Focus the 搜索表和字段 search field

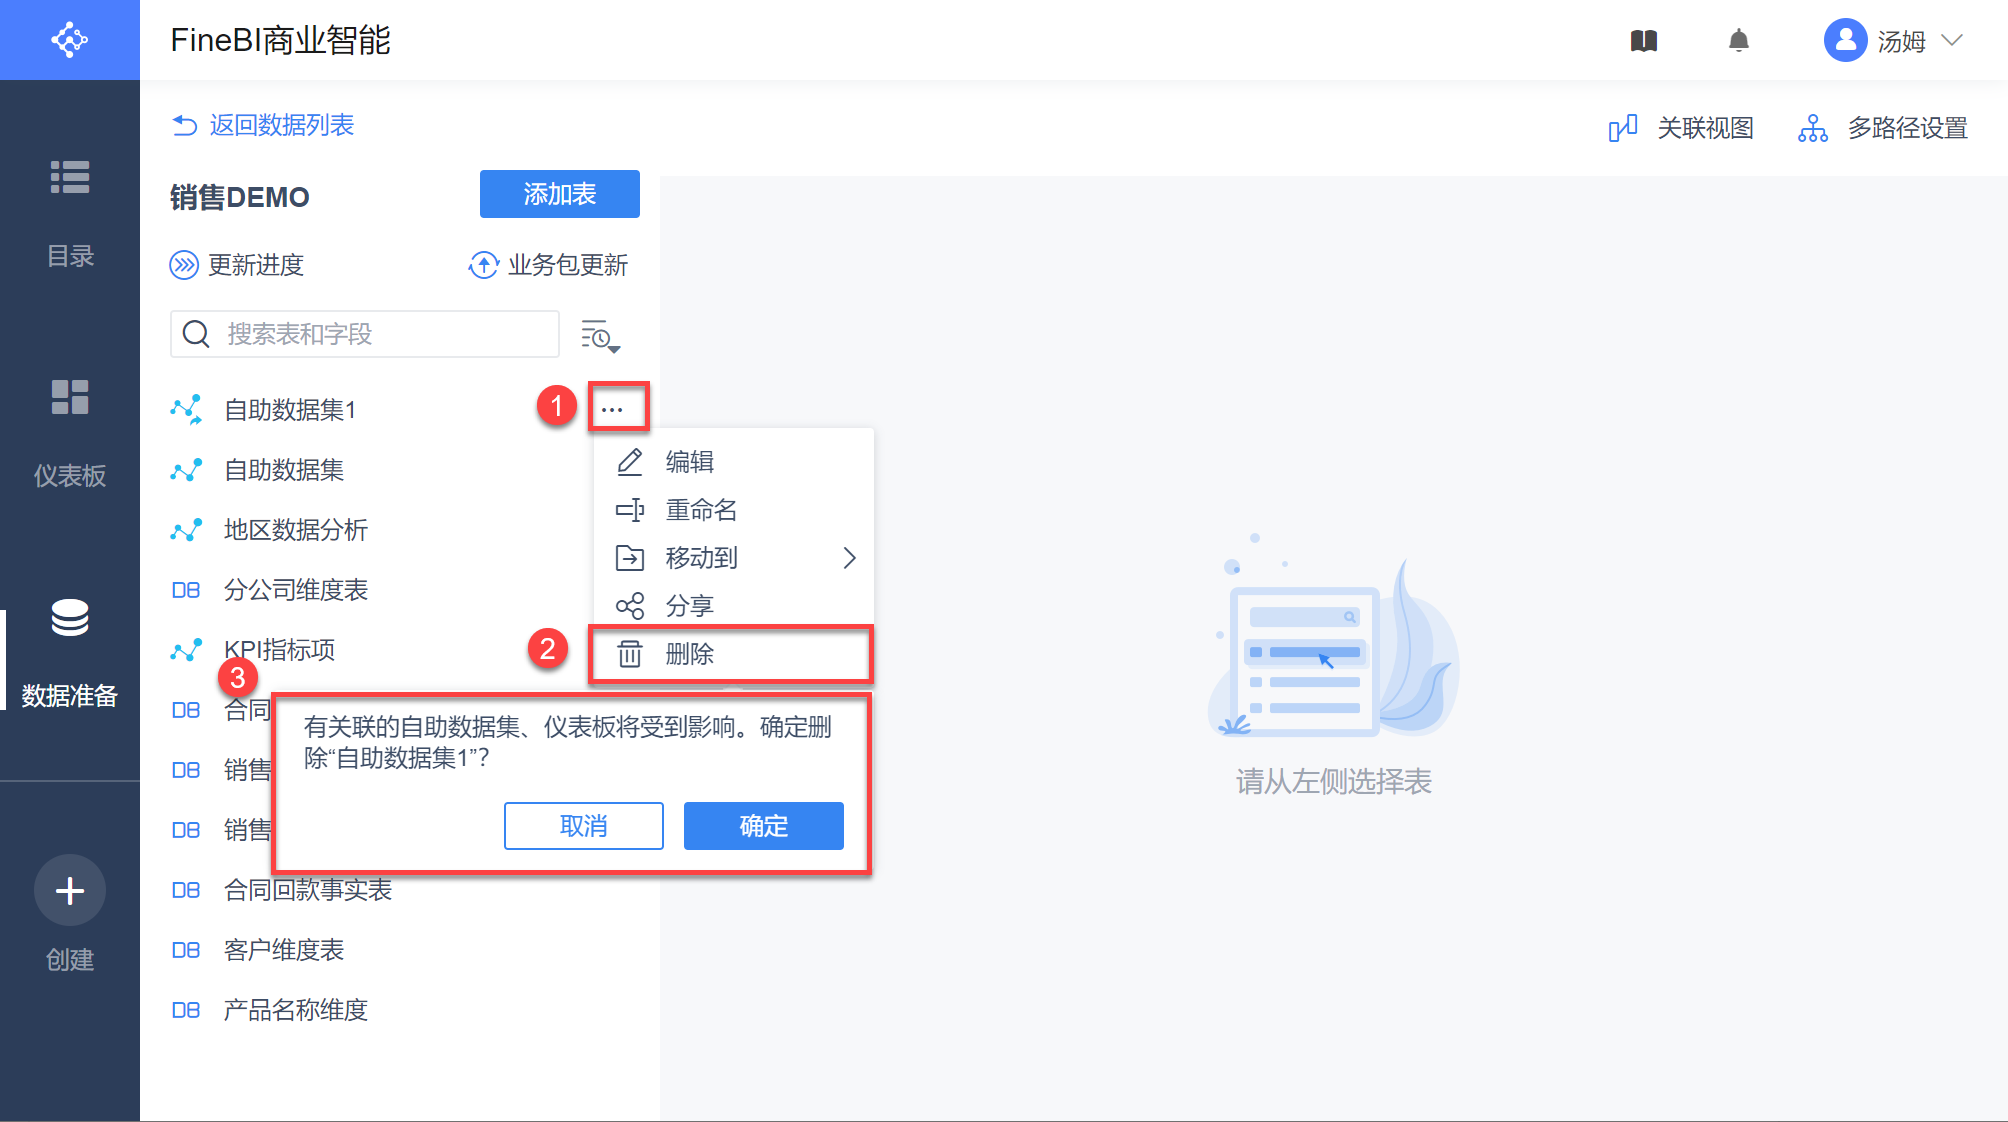coord(380,334)
